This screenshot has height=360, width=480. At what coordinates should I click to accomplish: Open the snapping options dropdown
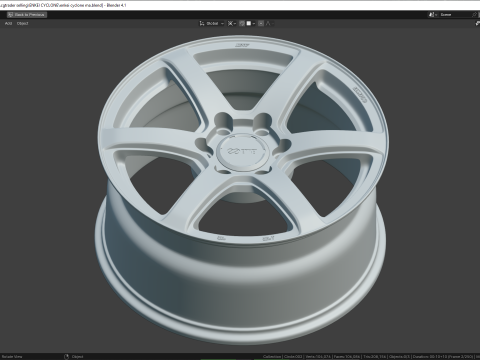click(x=251, y=23)
